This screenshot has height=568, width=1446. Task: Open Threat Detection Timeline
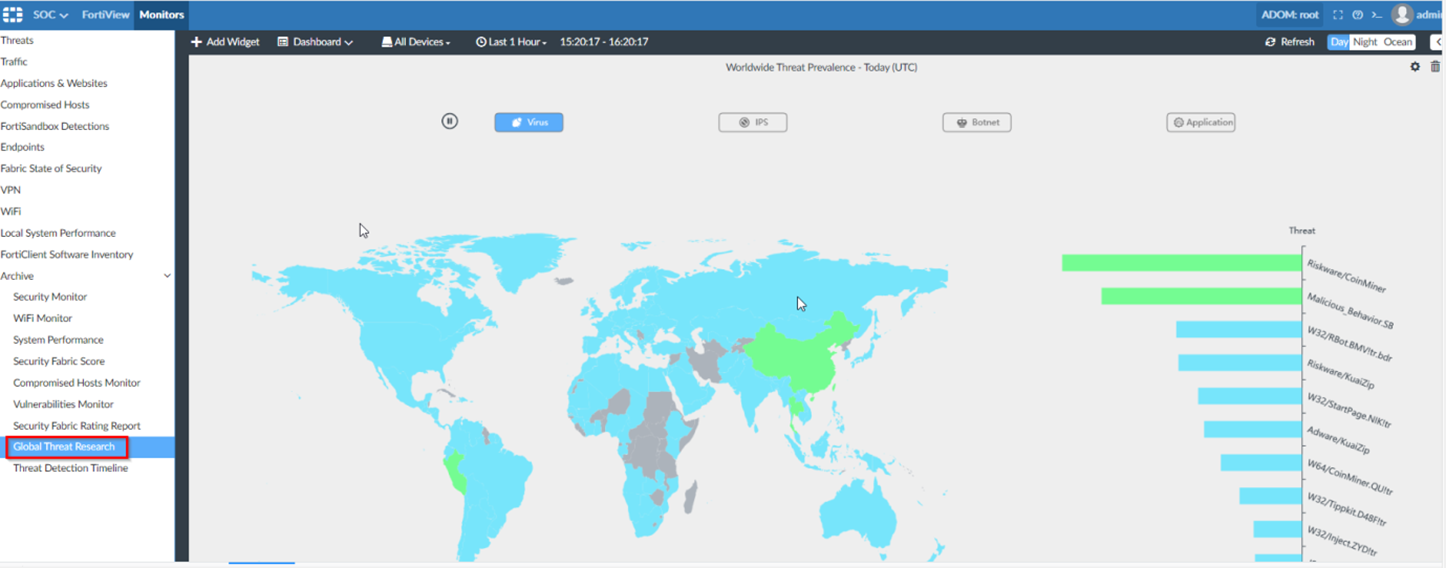click(x=70, y=468)
